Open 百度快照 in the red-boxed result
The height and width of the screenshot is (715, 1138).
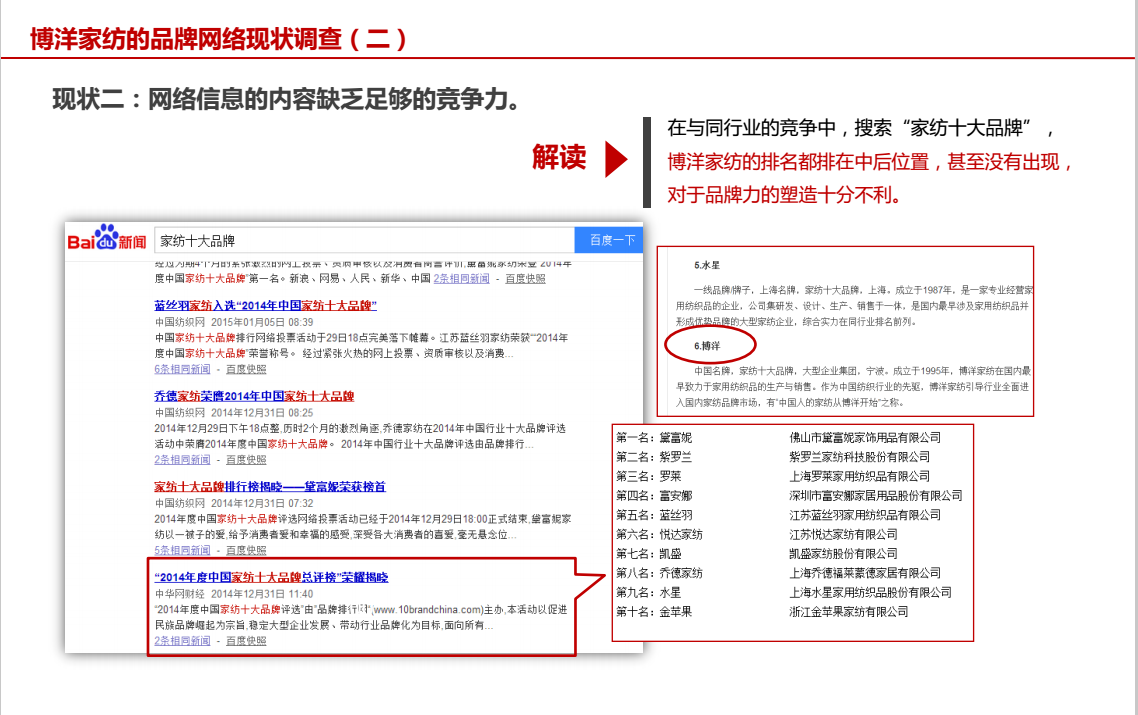point(246,641)
